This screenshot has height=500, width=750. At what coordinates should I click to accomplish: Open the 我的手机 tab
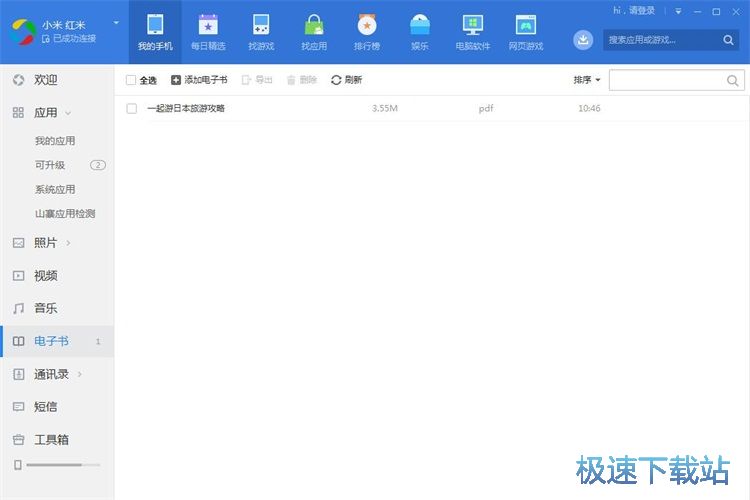(x=155, y=32)
